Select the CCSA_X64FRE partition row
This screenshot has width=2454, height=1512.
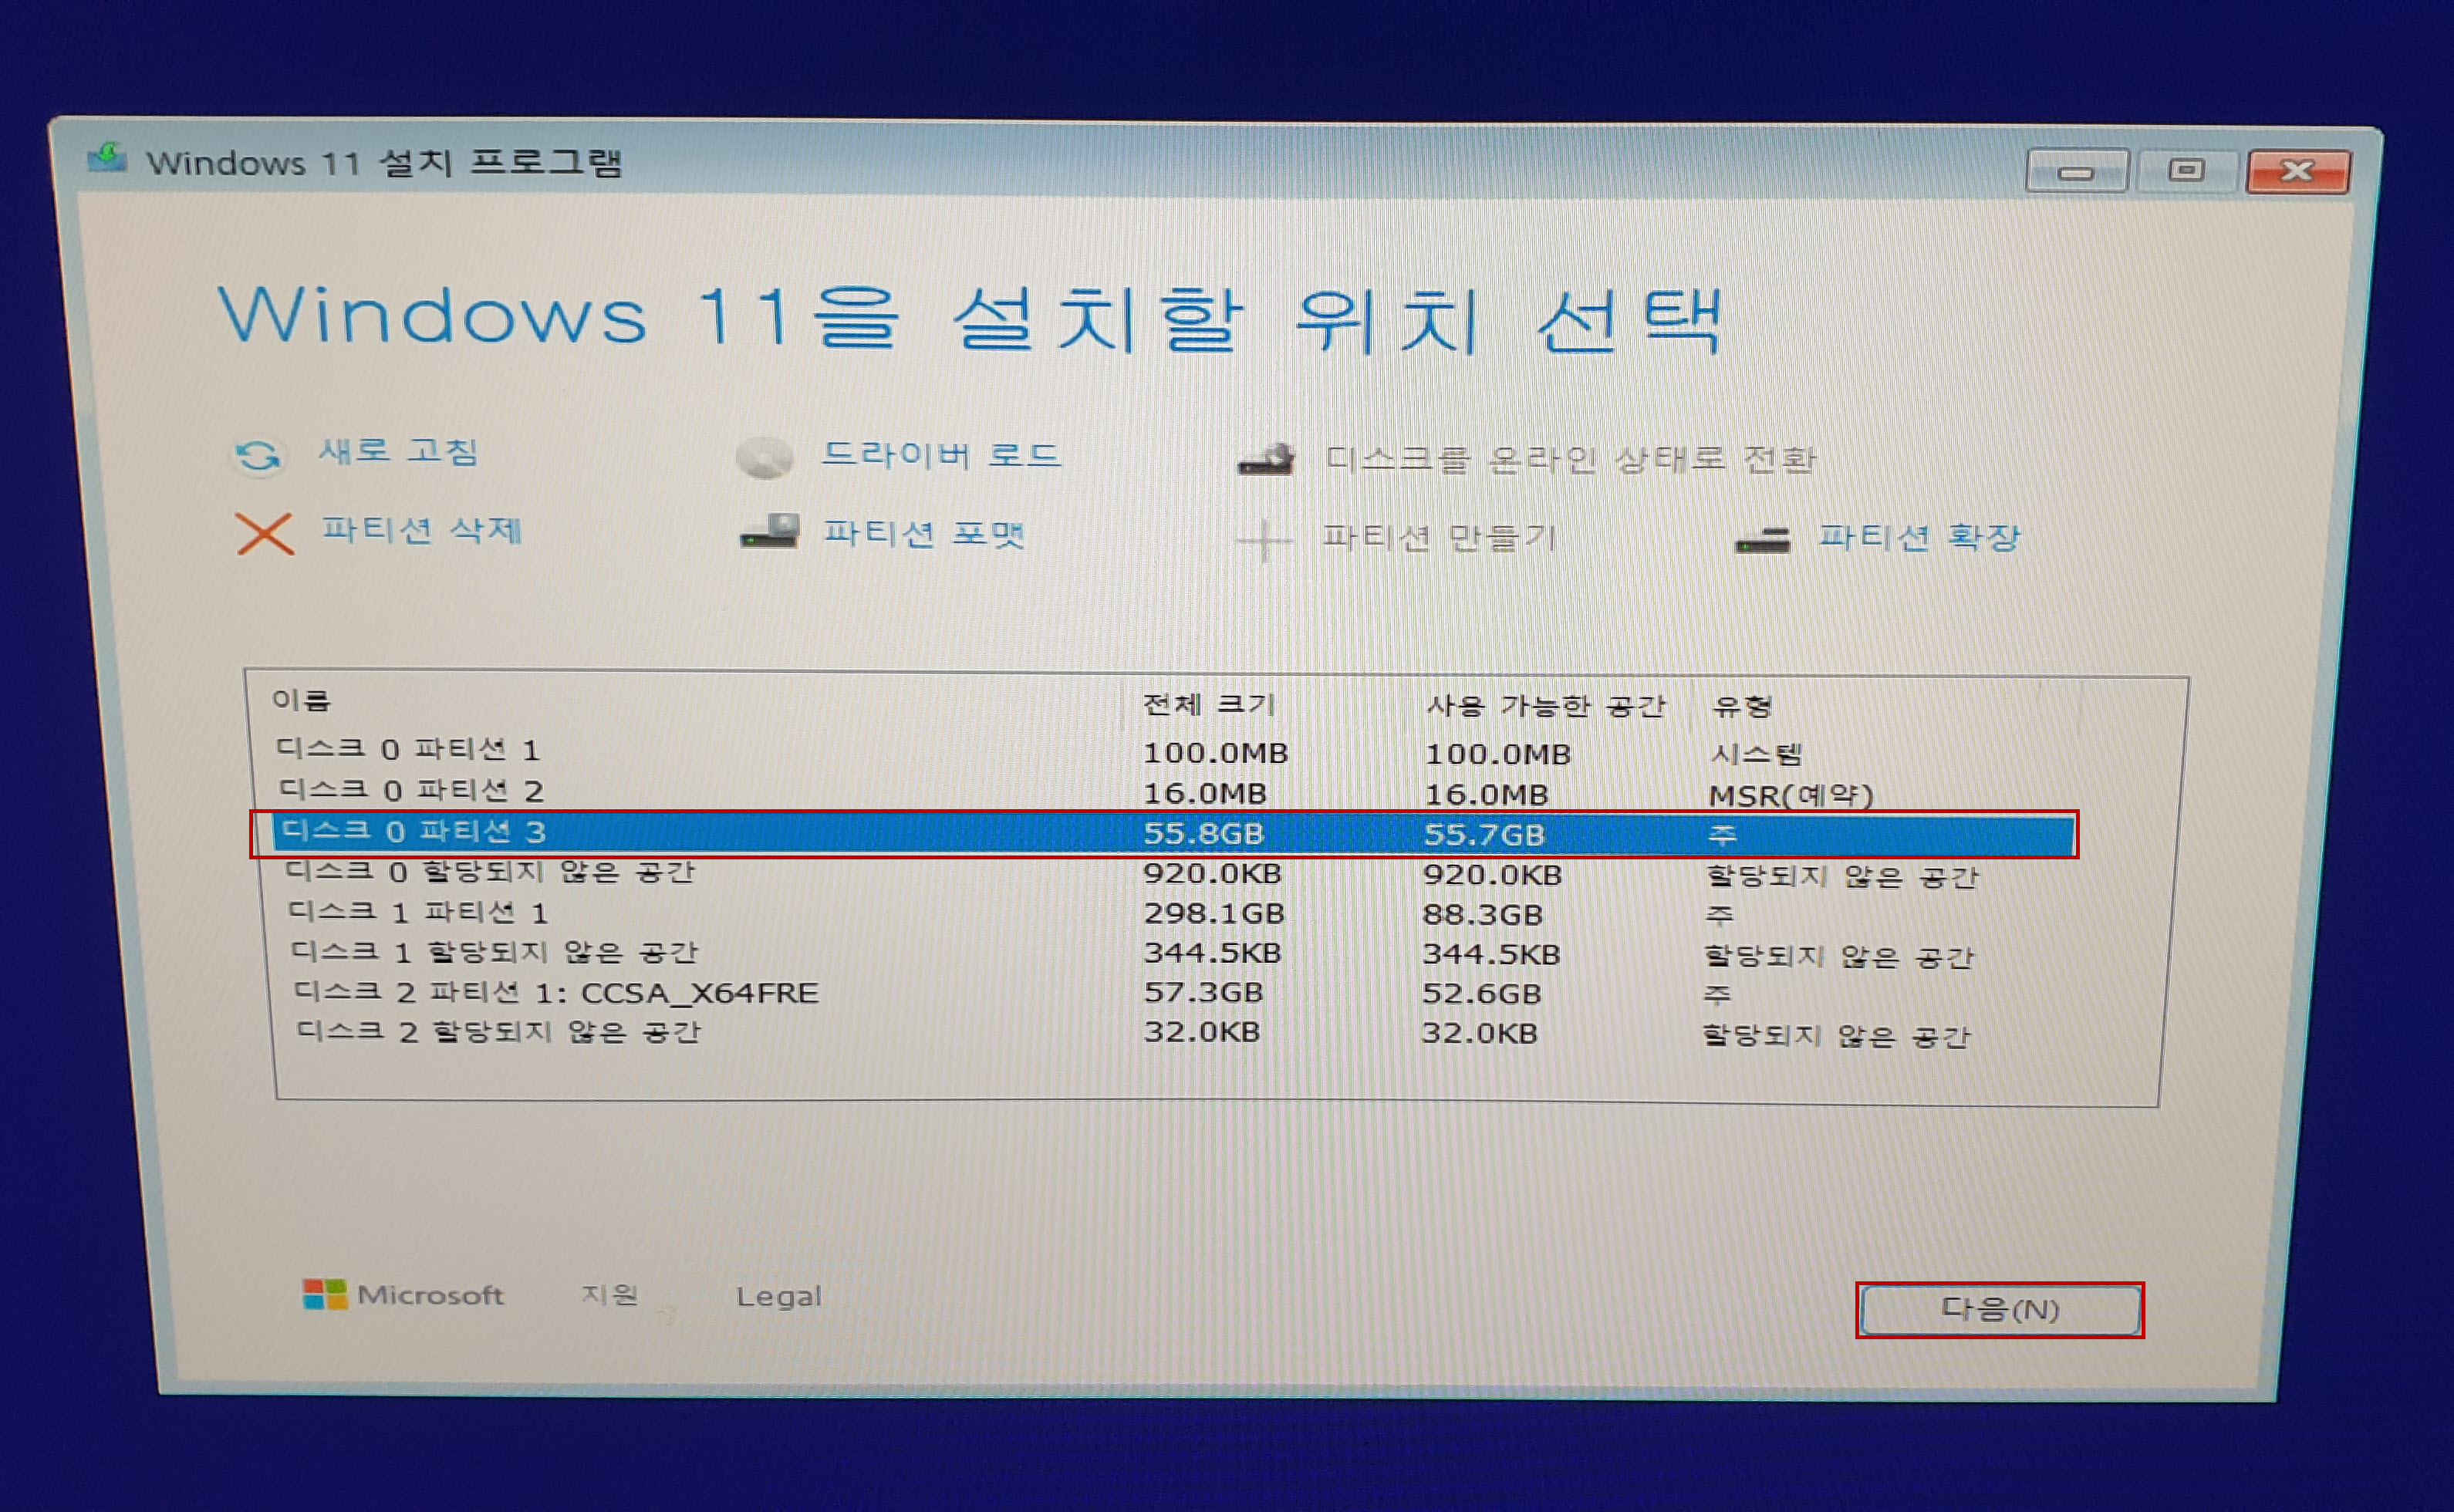pos(556,993)
